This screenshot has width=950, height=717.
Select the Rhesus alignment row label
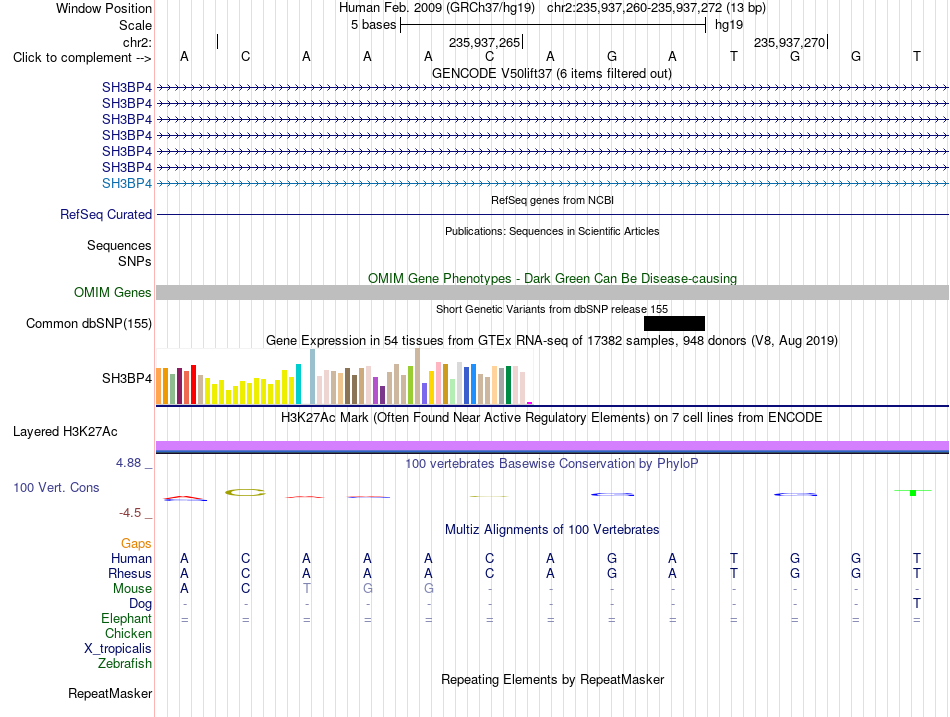(x=130, y=573)
